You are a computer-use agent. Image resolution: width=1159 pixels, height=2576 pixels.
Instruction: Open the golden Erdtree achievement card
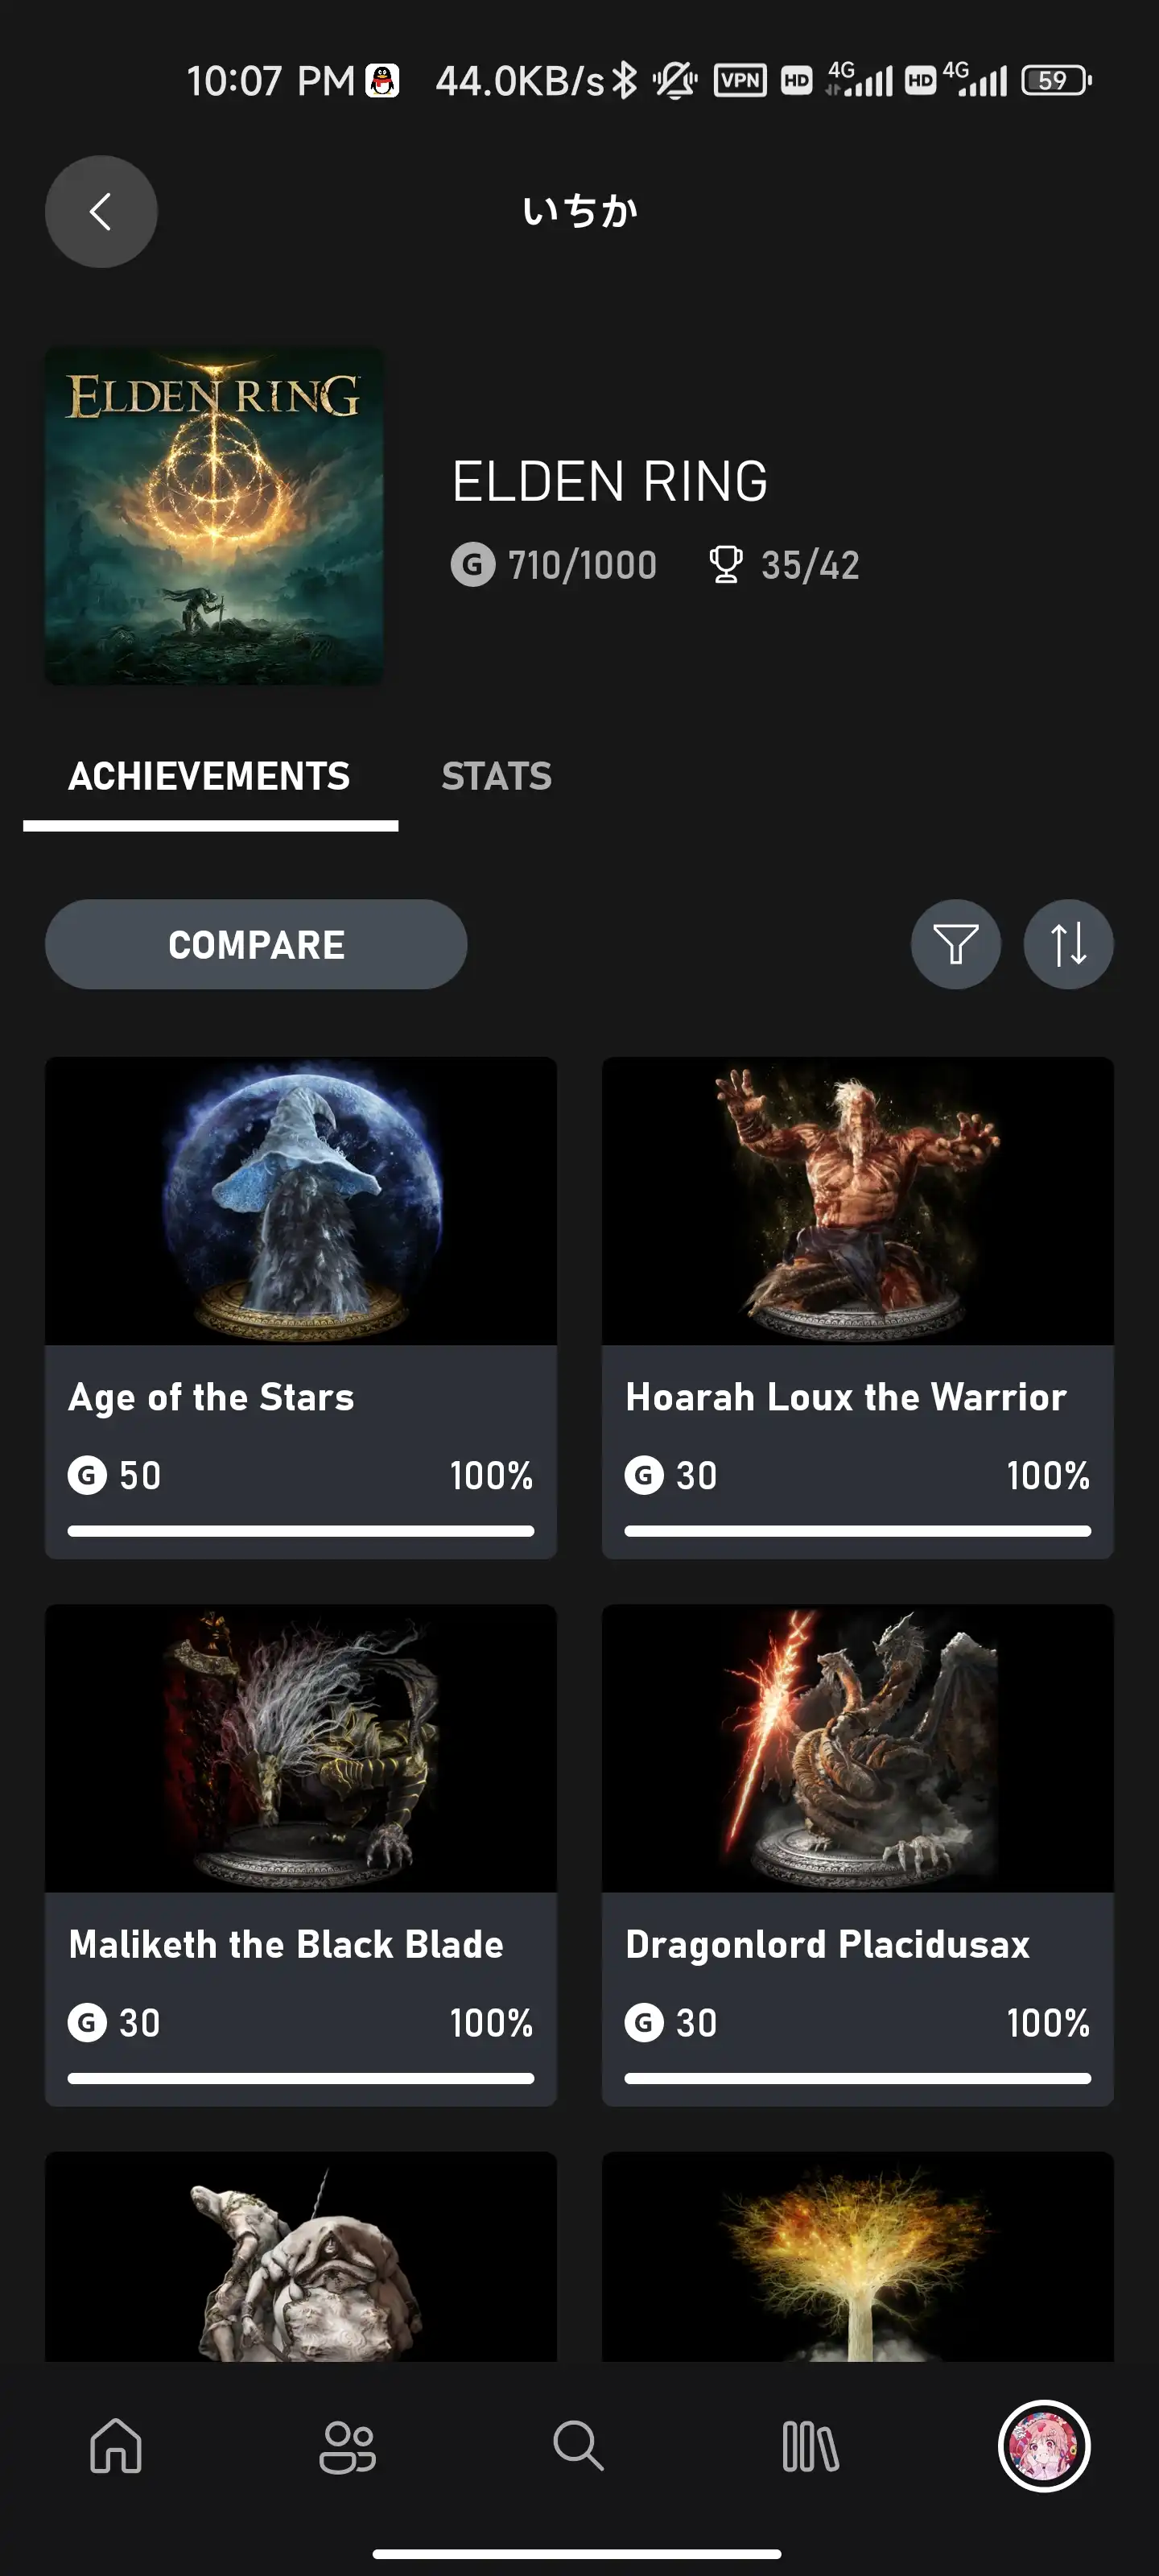click(857, 2258)
